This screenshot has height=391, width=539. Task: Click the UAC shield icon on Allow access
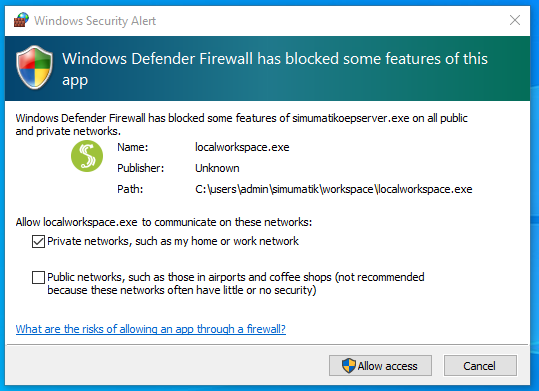(x=349, y=366)
